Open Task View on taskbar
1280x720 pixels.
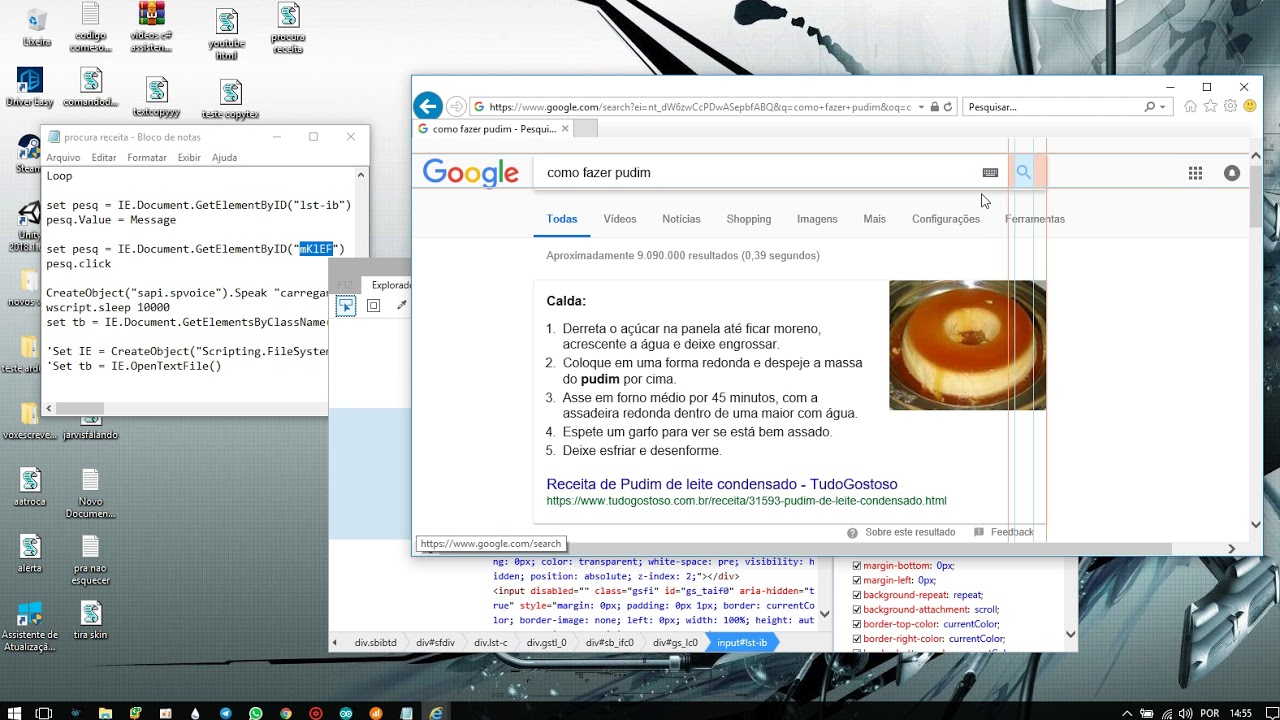[x=44, y=713]
